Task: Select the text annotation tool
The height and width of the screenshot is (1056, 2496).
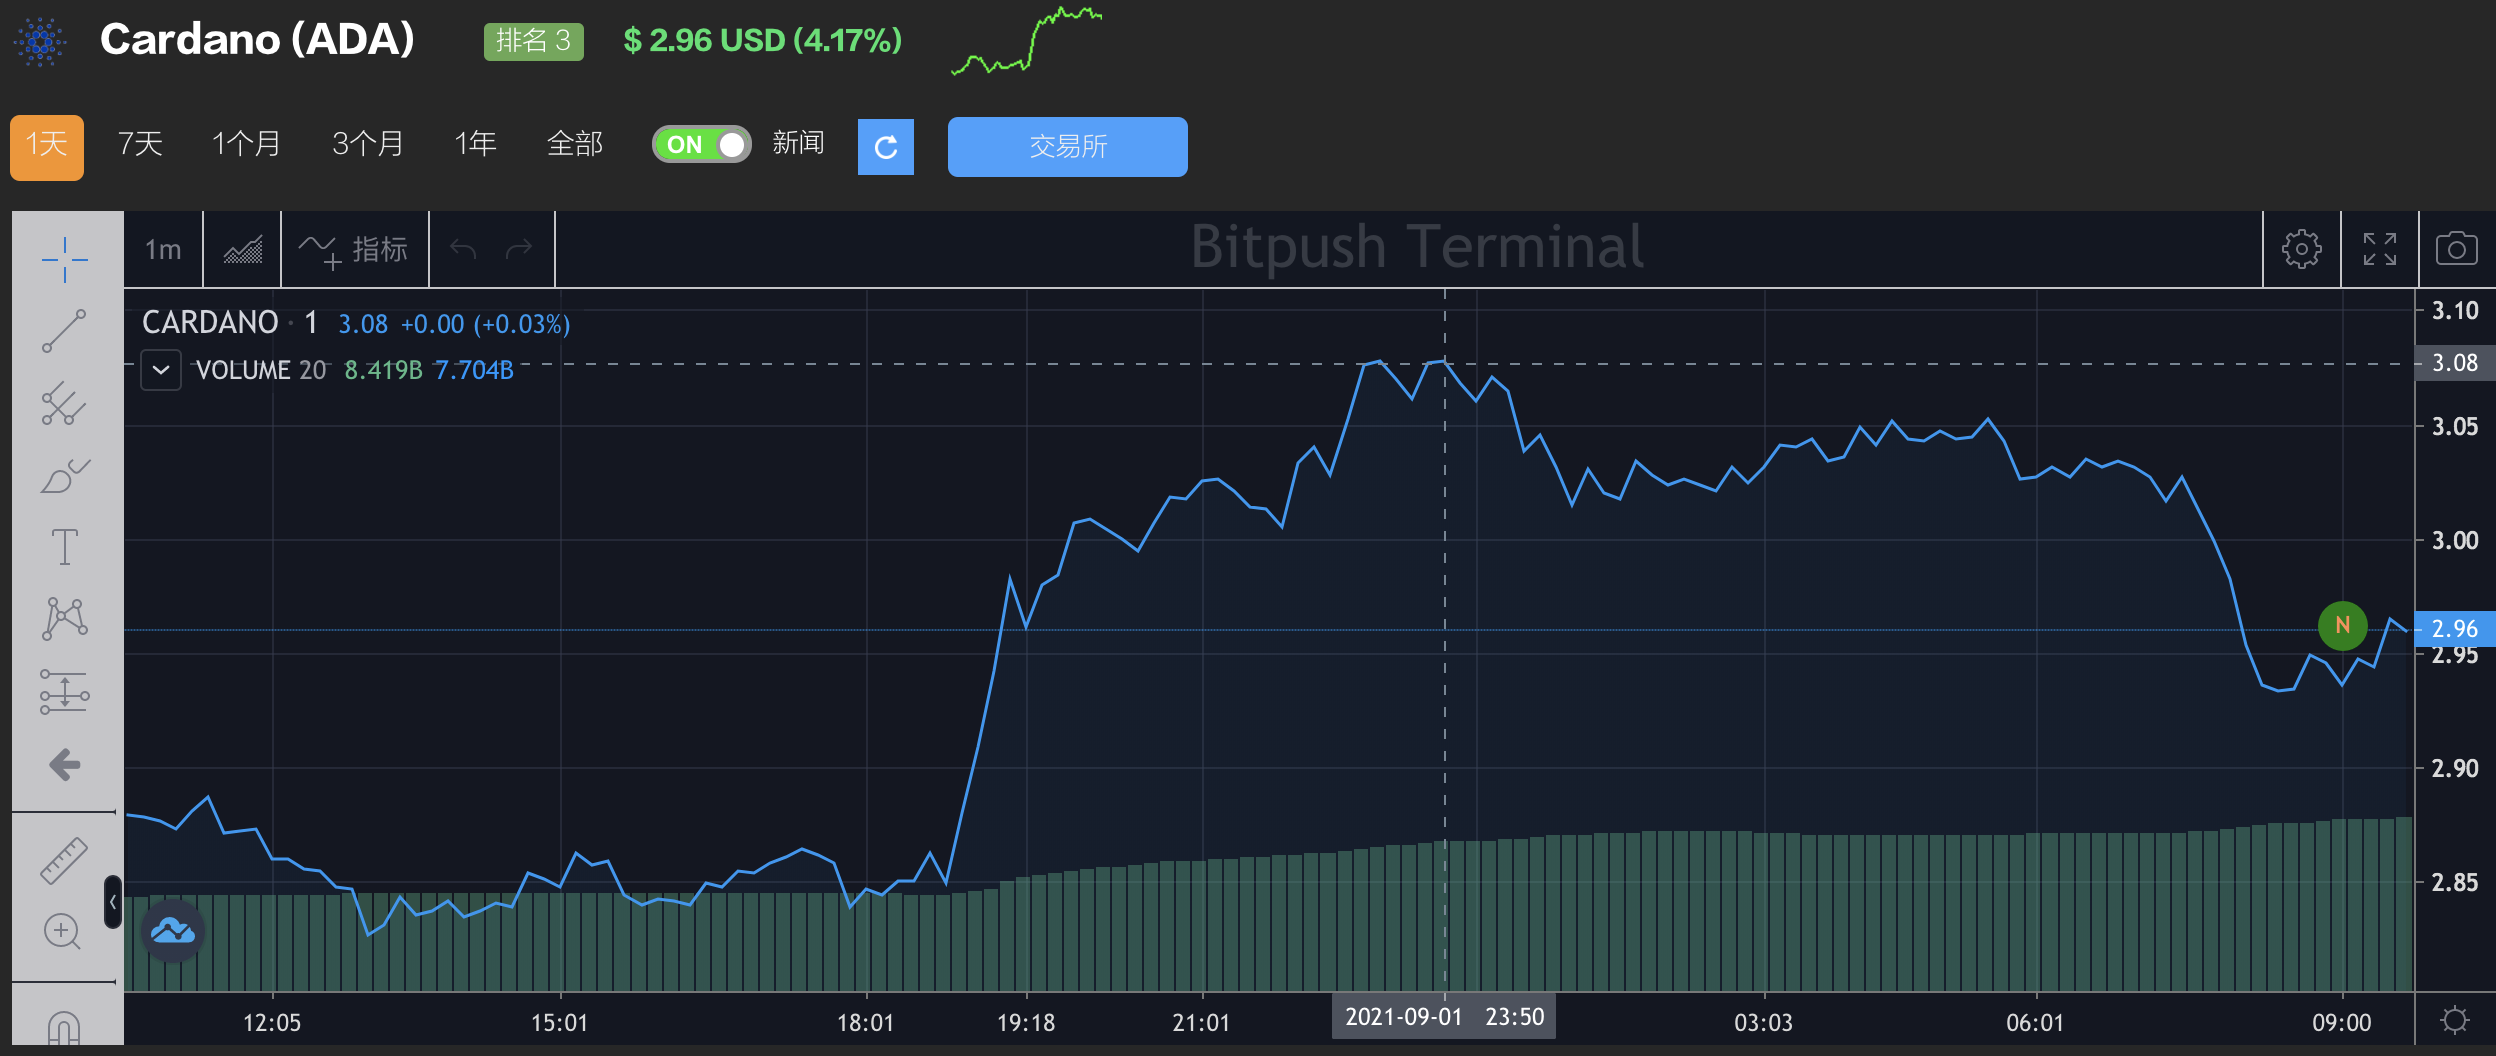Action: 65,547
